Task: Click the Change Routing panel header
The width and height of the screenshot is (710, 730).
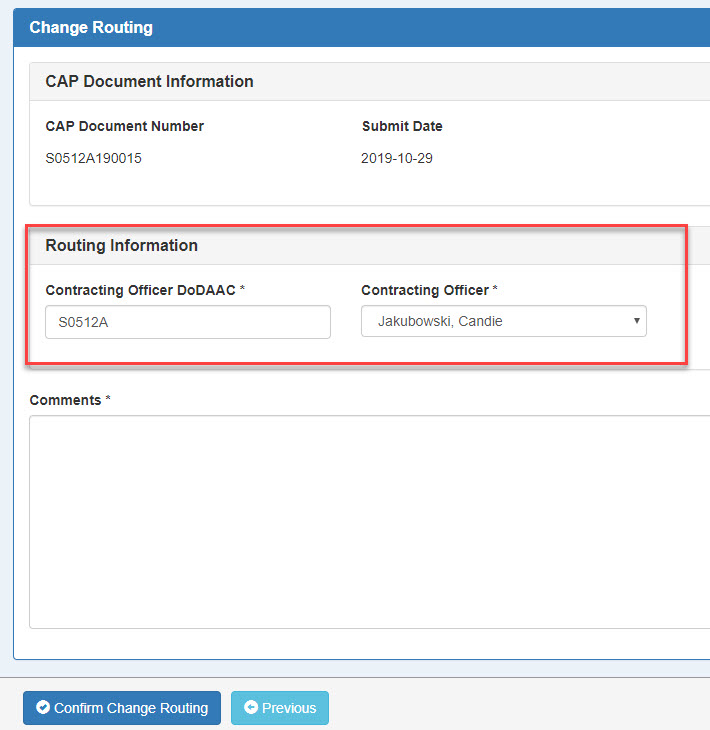Action: pyautogui.click(x=91, y=28)
